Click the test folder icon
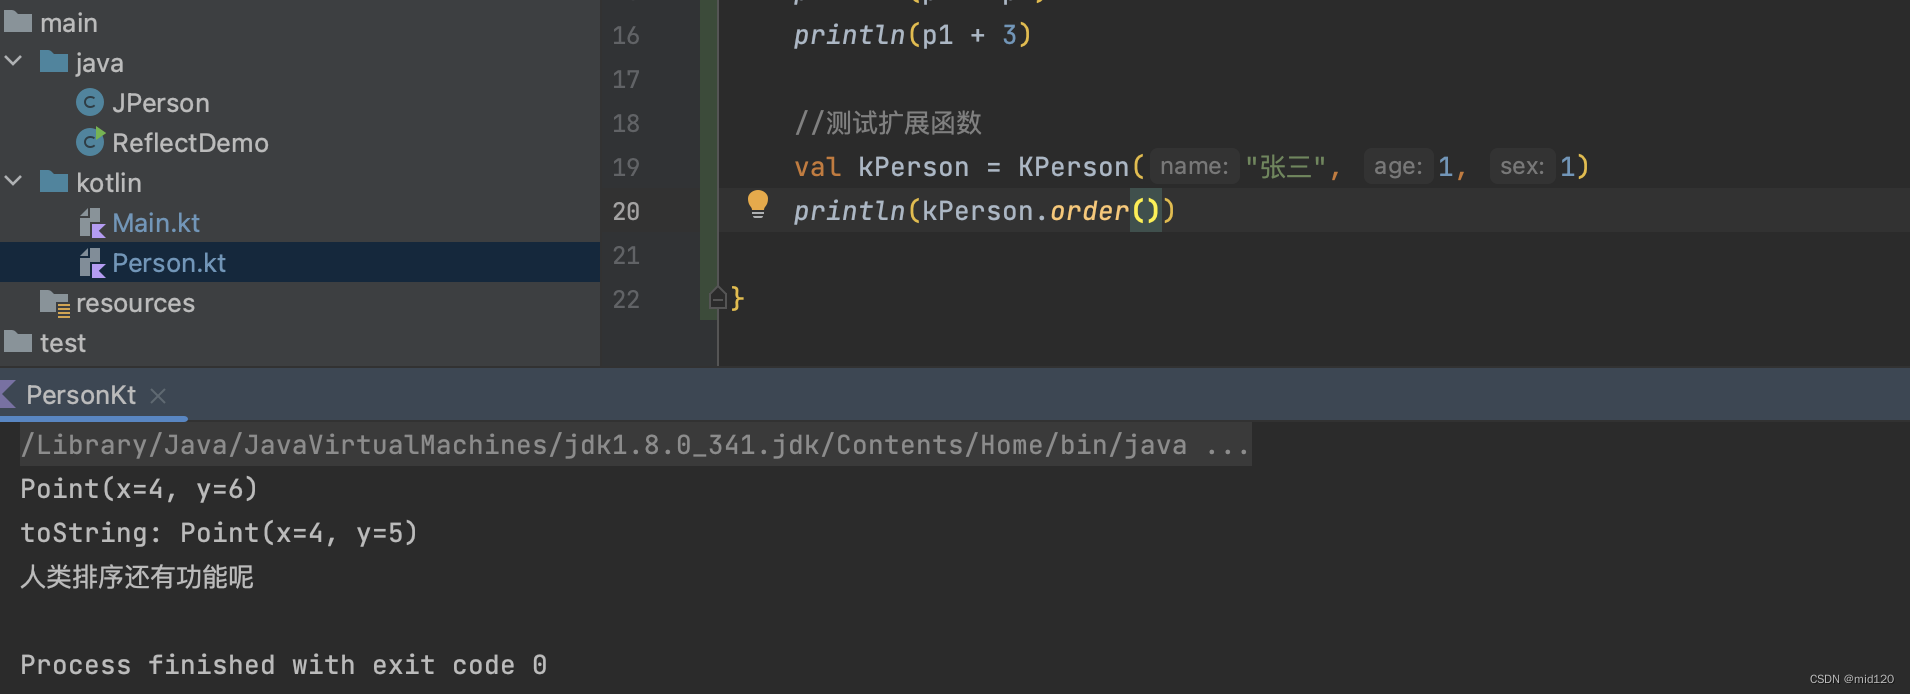 click(18, 342)
